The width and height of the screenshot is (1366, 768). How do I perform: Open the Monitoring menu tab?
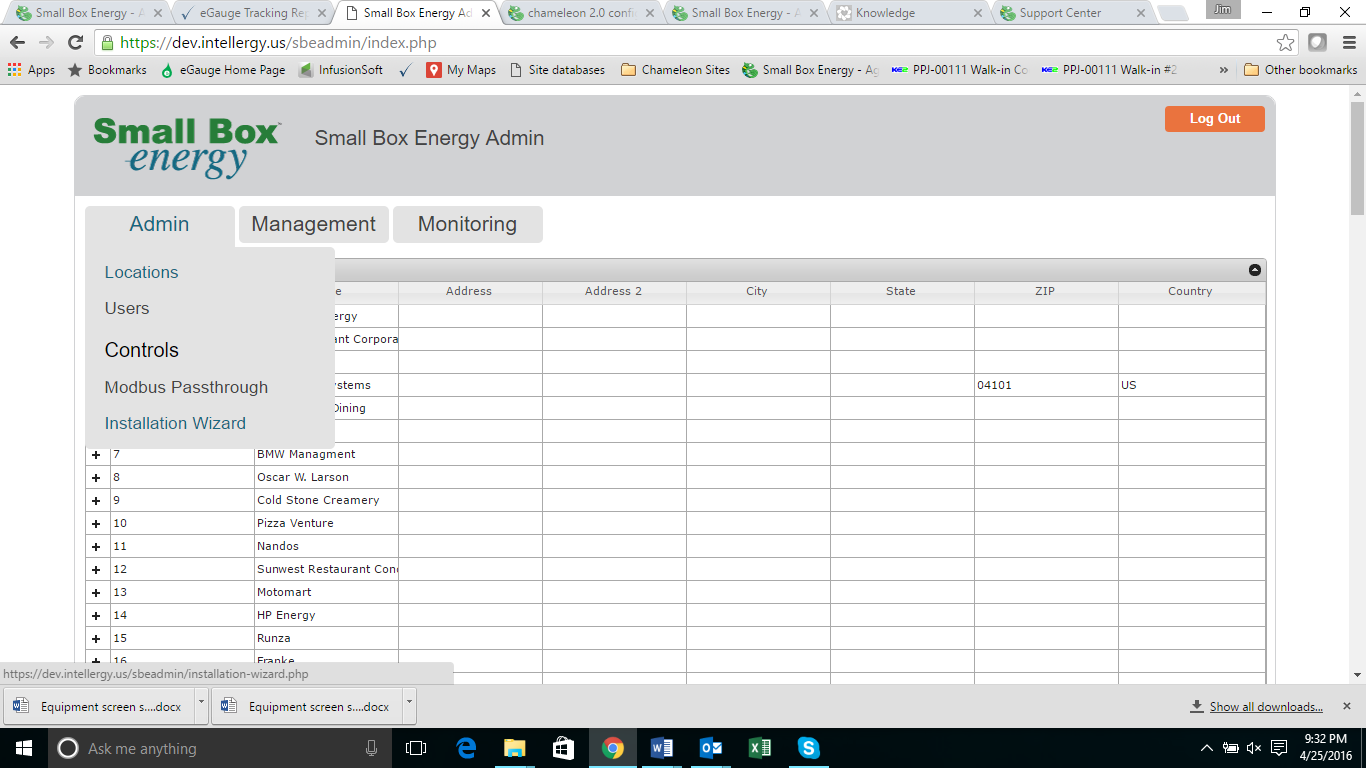click(x=468, y=224)
